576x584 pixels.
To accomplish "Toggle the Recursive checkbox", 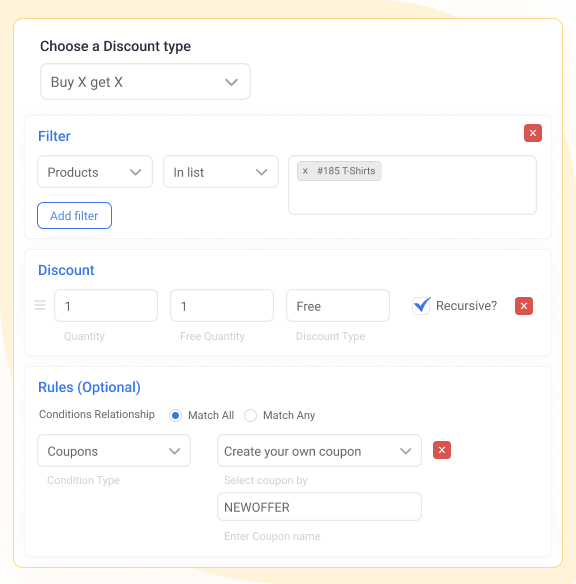I will coord(421,306).
